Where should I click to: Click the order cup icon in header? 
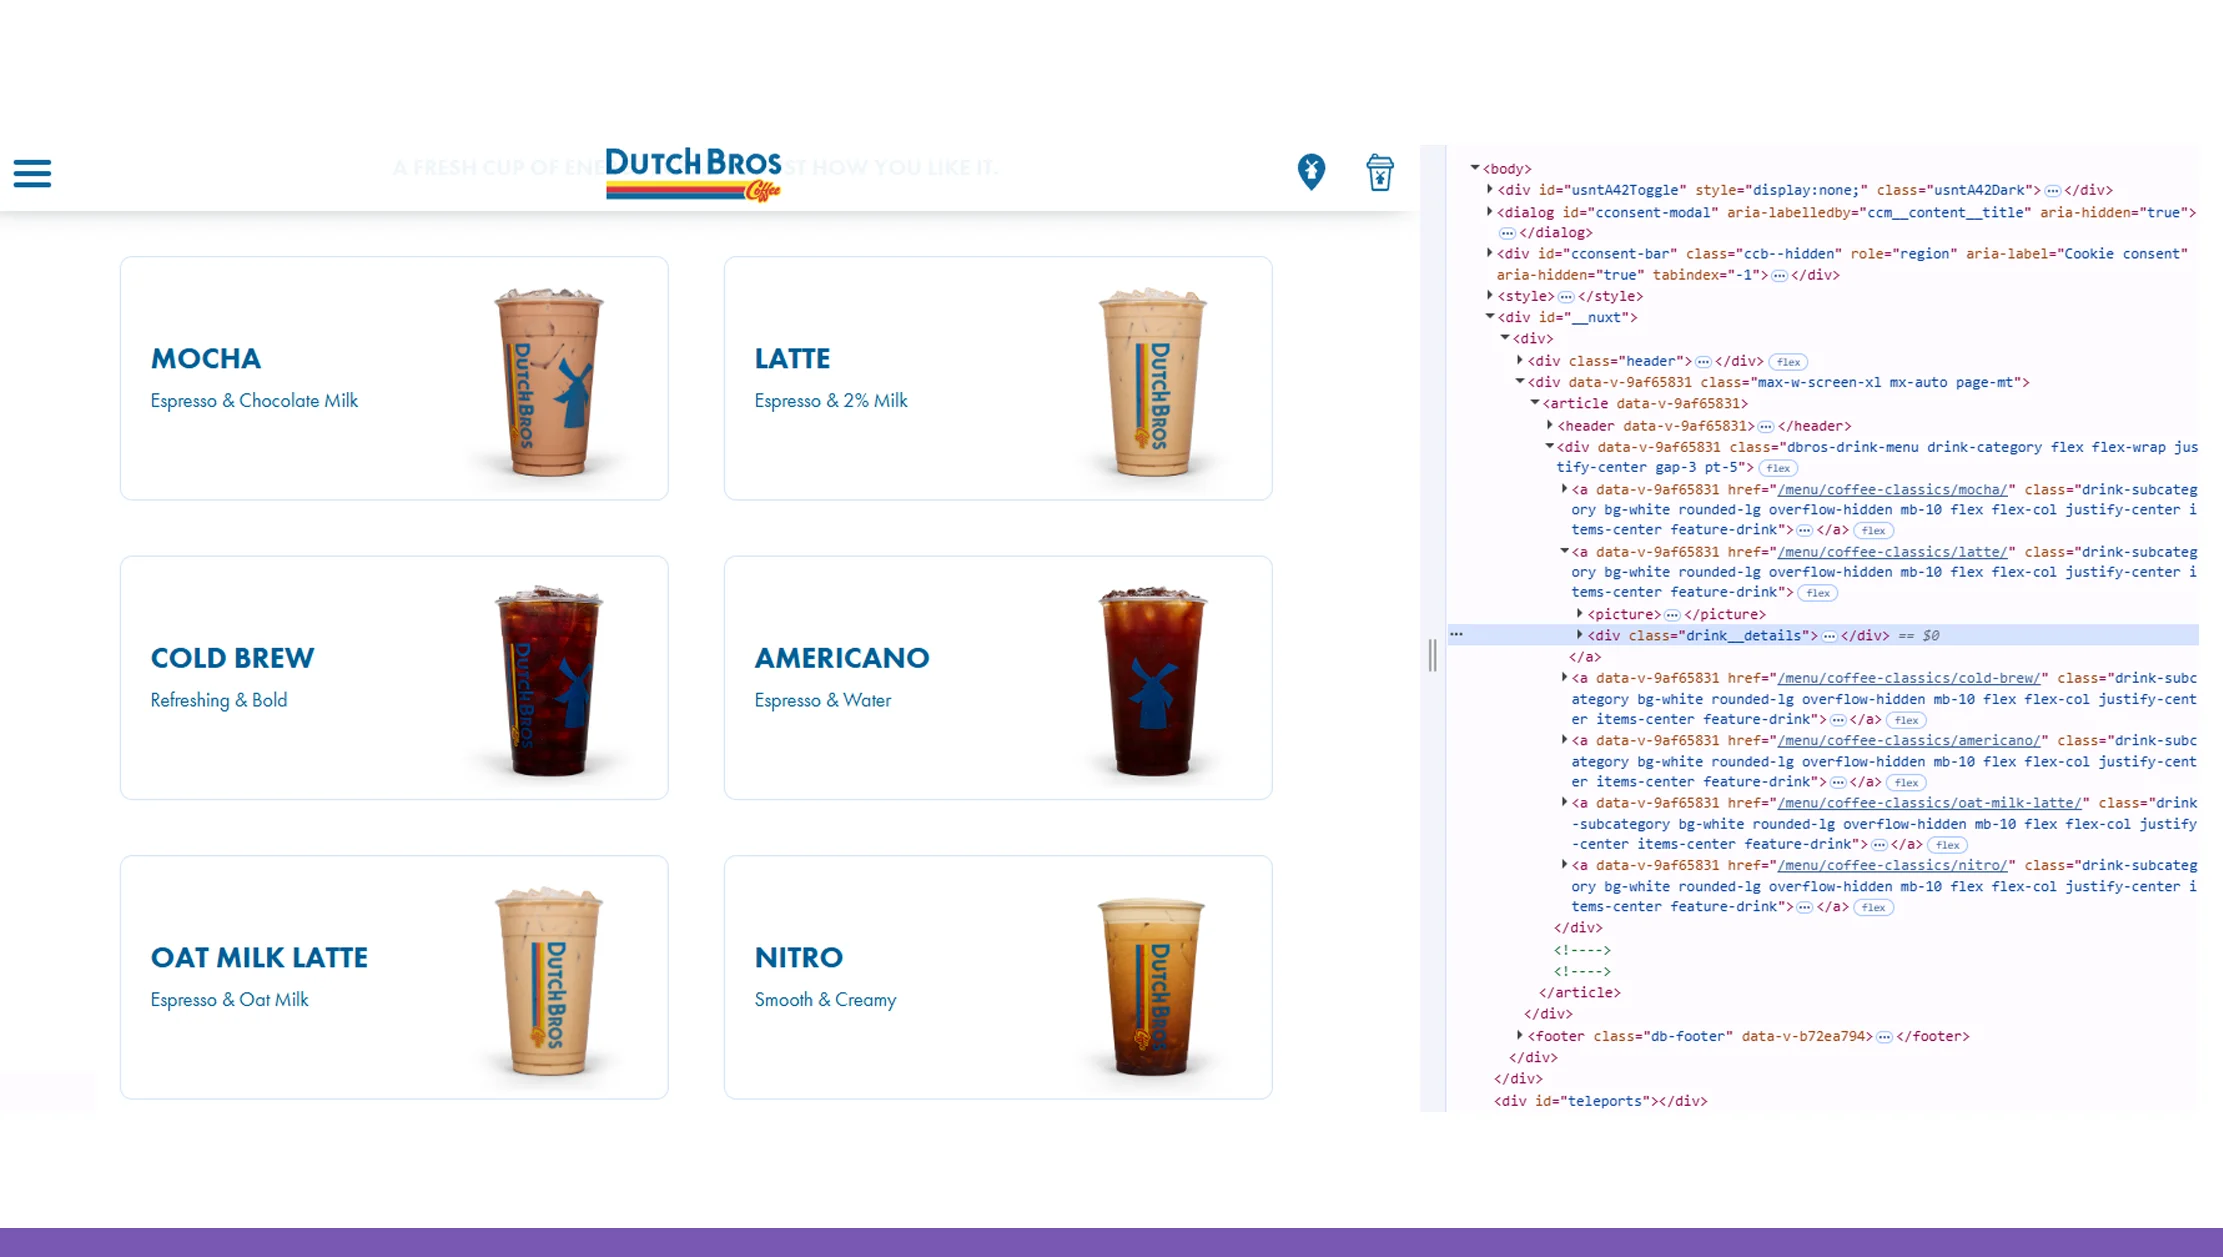1380,172
